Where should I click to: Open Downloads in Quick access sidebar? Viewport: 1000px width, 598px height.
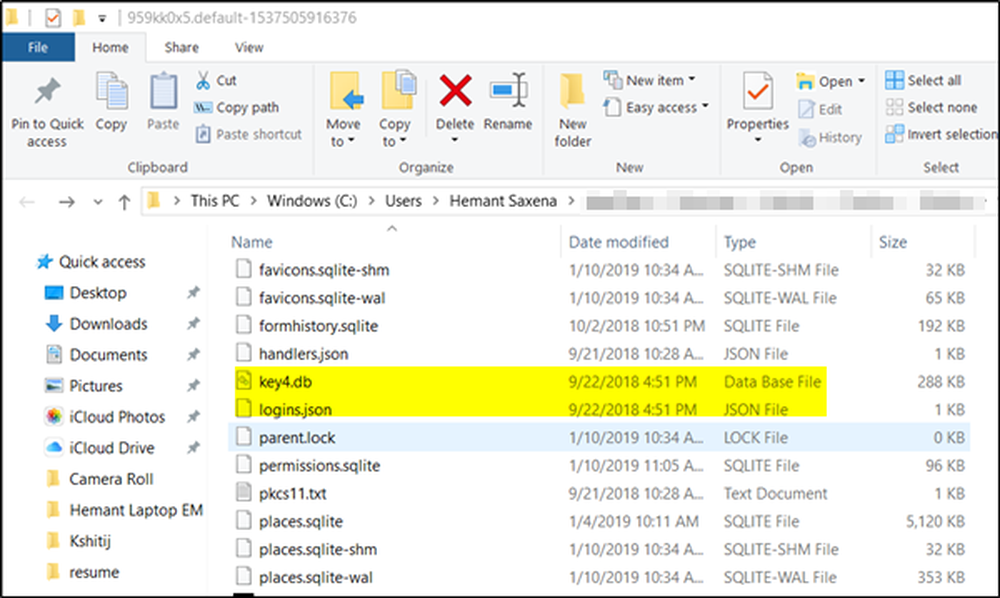pyautogui.click(x=108, y=324)
